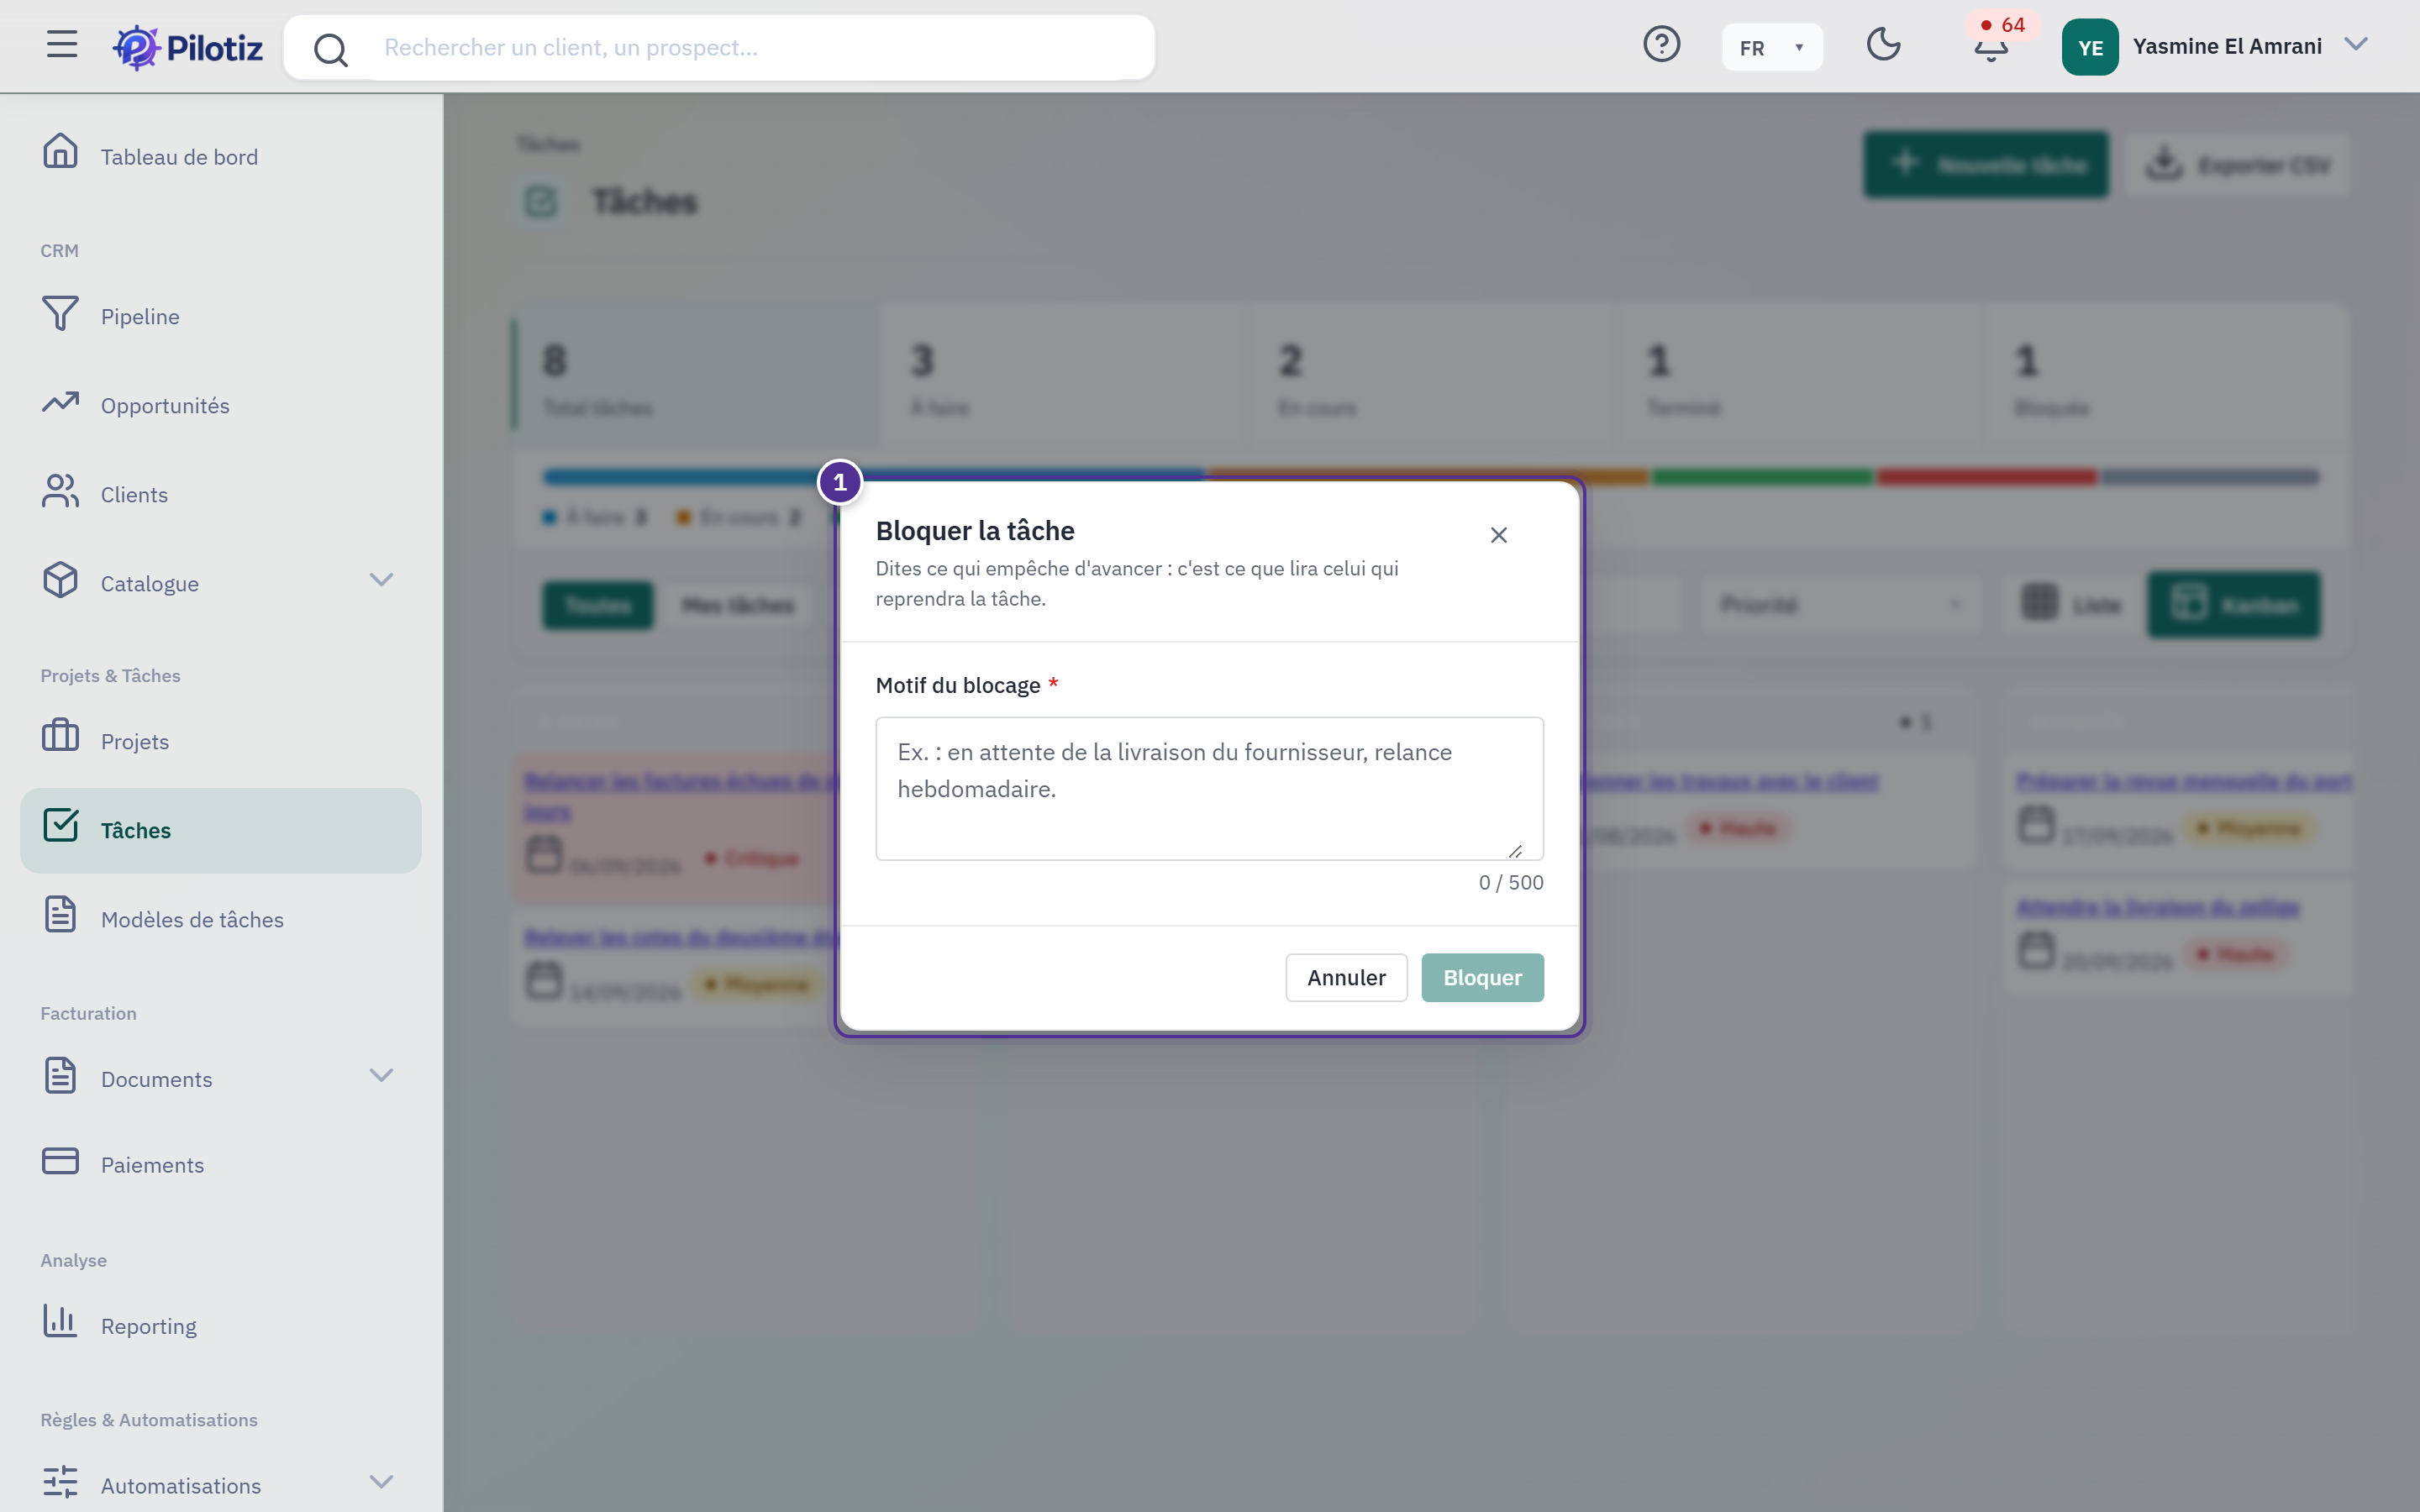The height and width of the screenshot is (1512, 2420).
Task: Click the Automatisations sliders icon
Action: click(60, 1482)
